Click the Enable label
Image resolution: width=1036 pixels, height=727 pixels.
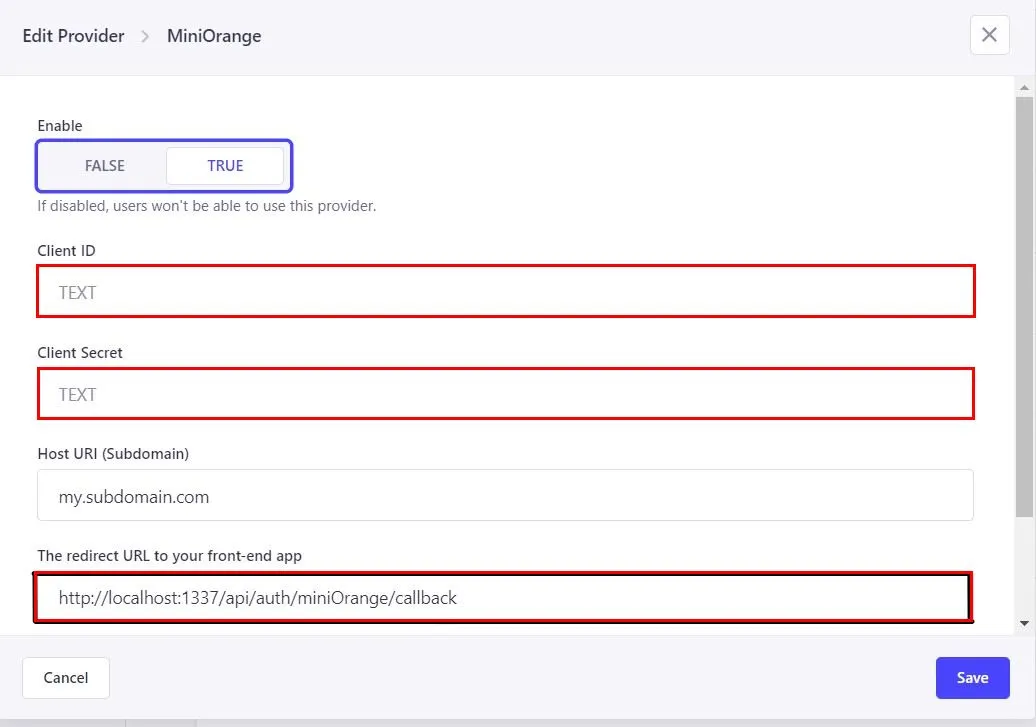point(60,126)
